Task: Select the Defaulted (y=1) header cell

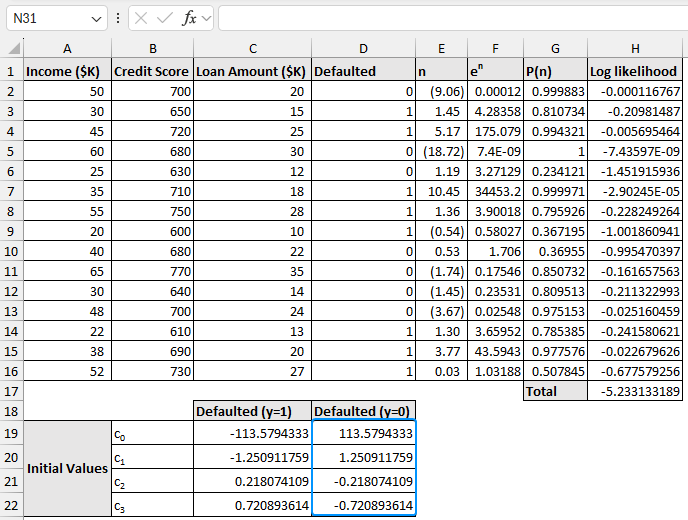Action: (252, 411)
